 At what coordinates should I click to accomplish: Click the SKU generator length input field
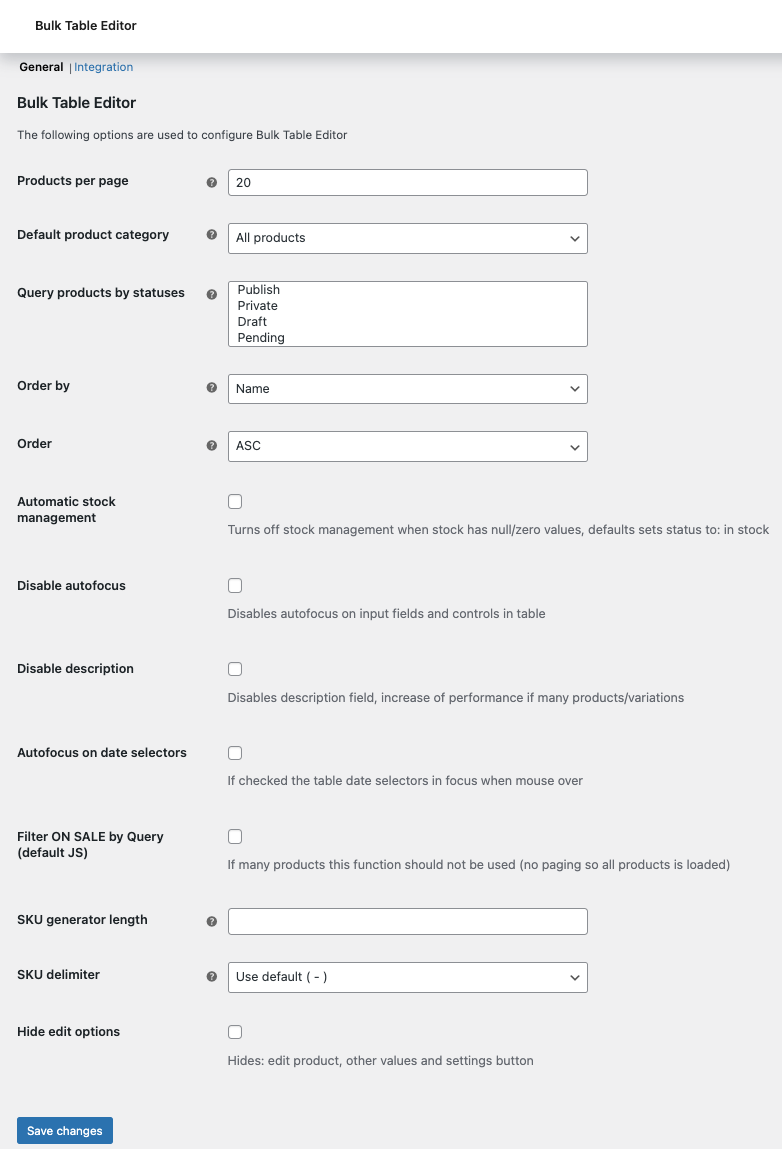pyautogui.click(x=407, y=921)
